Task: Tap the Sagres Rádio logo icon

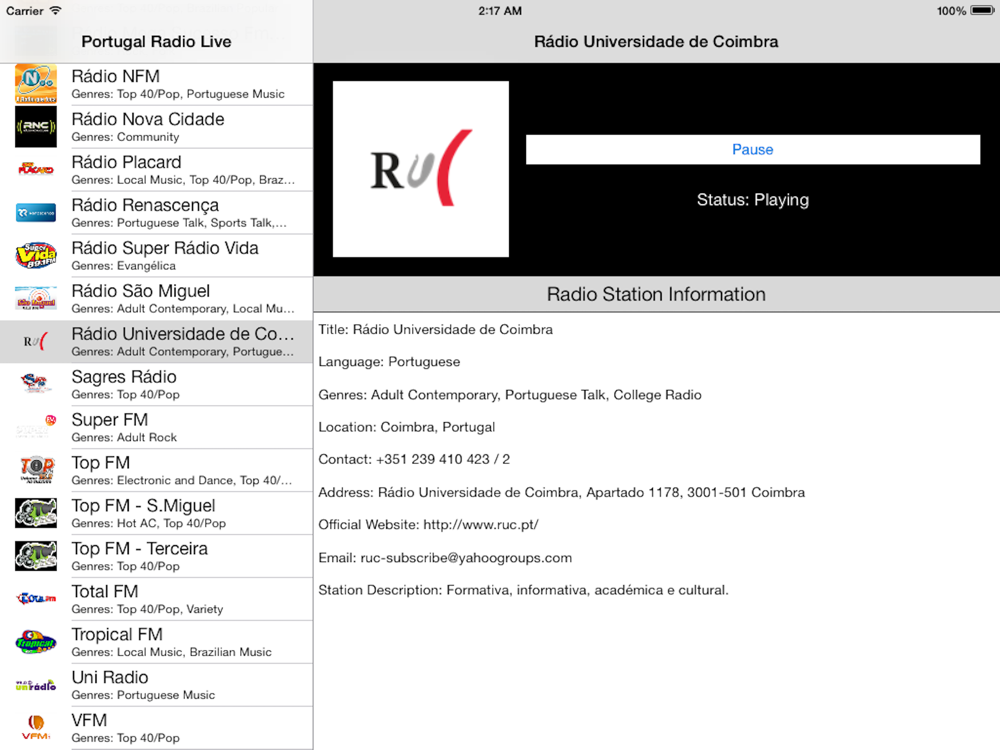Action: (x=36, y=384)
